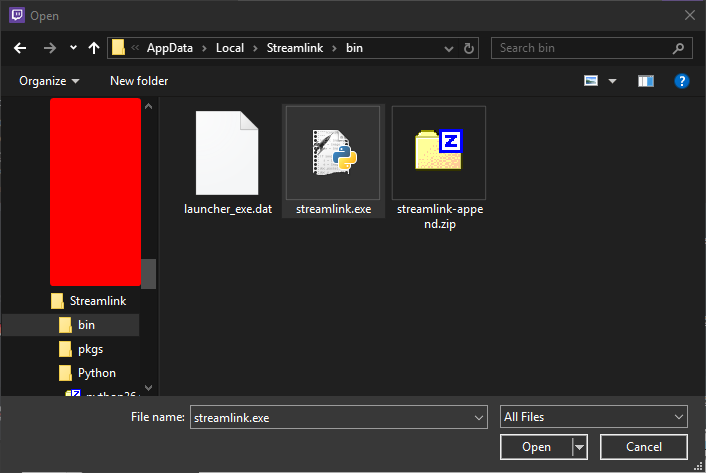Click the Streamlink tree folder icon
This screenshot has width=706, height=473.
pos(57,301)
